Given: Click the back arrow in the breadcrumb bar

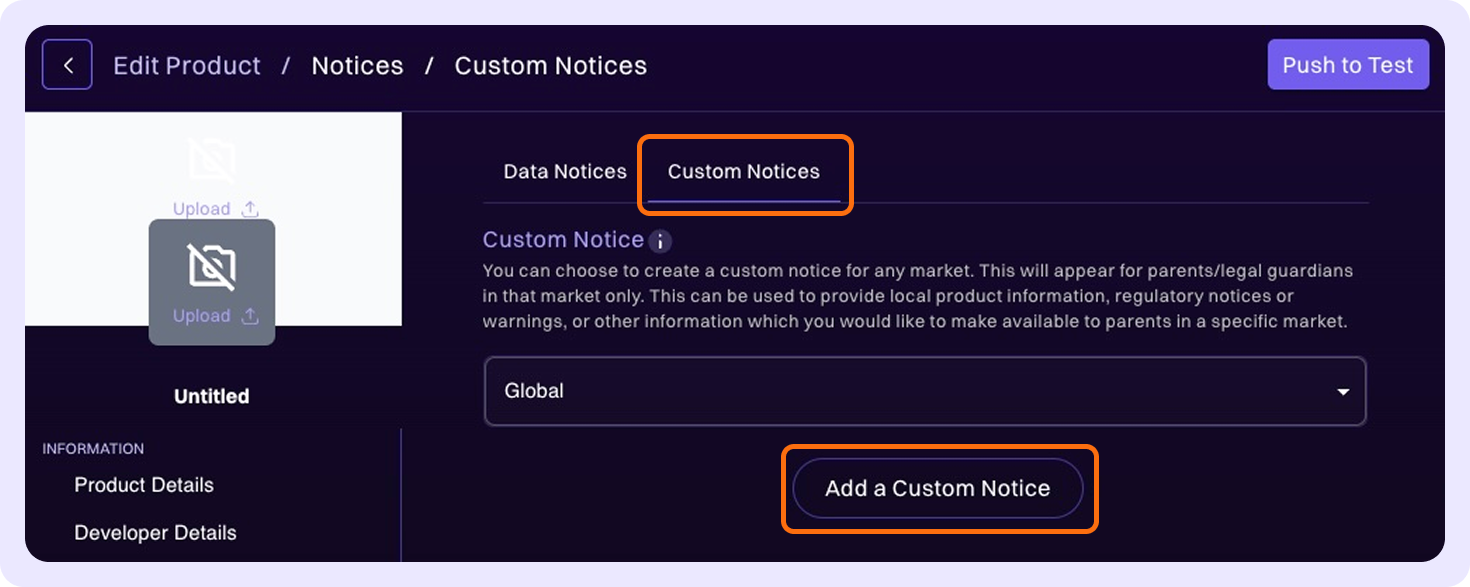Looking at the screenshot, I should (x=66, y=64).
